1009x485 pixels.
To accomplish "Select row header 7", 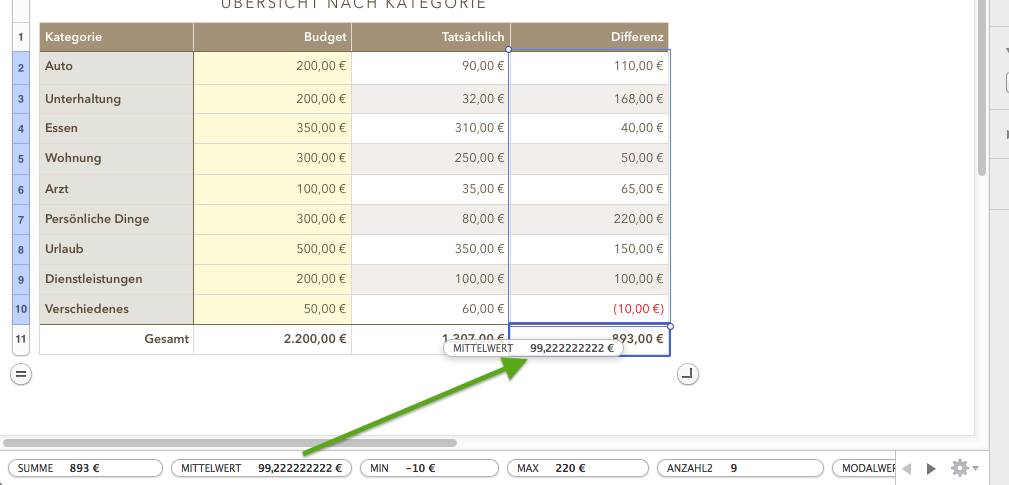I will pos(21,219).
